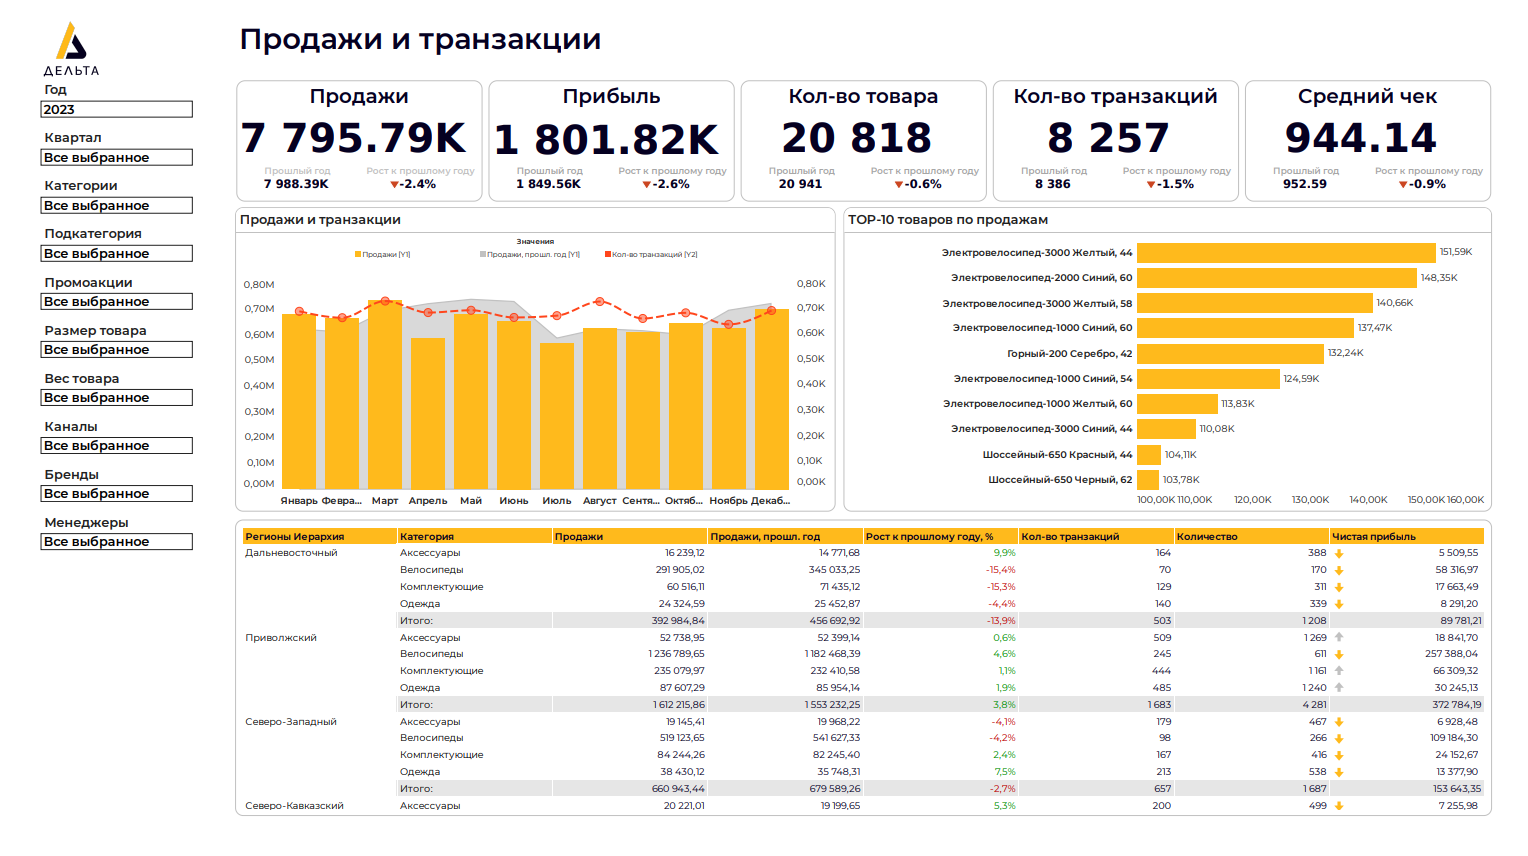The image size is (1528, 856).
Task: Click the trend arrow in Дальневосточный Велосипеды row
Action: point(1339,570)
